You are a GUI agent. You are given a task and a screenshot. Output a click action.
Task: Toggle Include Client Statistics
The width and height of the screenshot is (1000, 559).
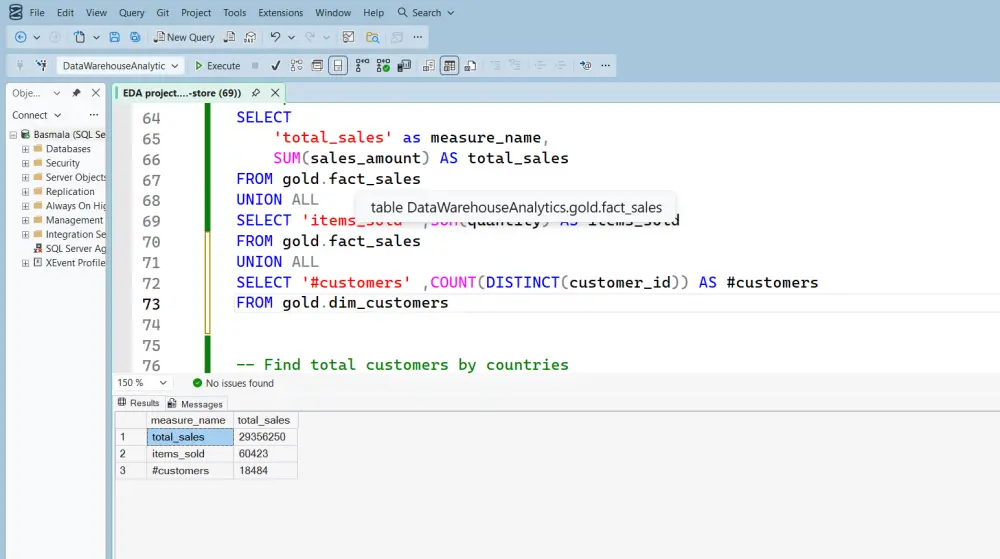tap(404, 66)
